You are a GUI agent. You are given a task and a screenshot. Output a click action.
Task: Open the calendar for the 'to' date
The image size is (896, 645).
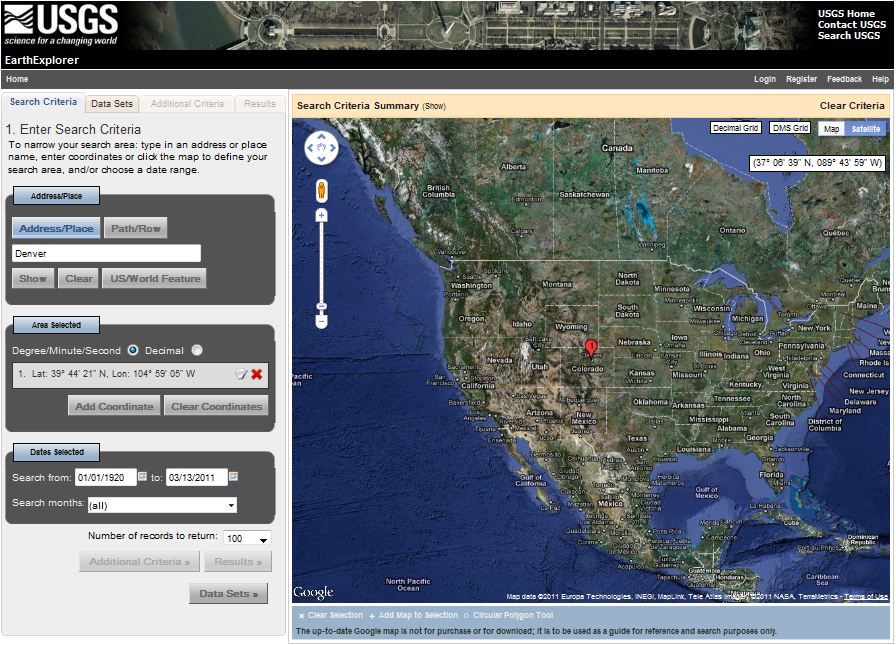click(x=233, y=476)
